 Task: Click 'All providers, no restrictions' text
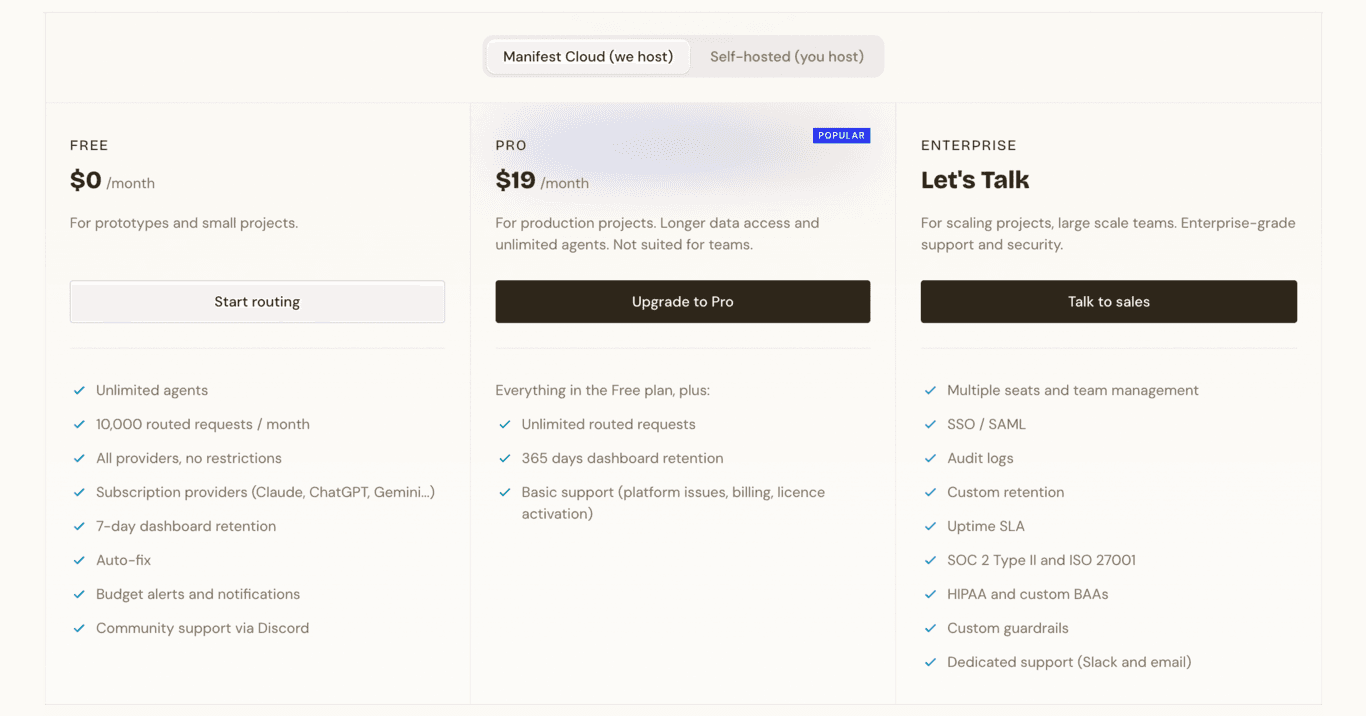pos(189,459)
